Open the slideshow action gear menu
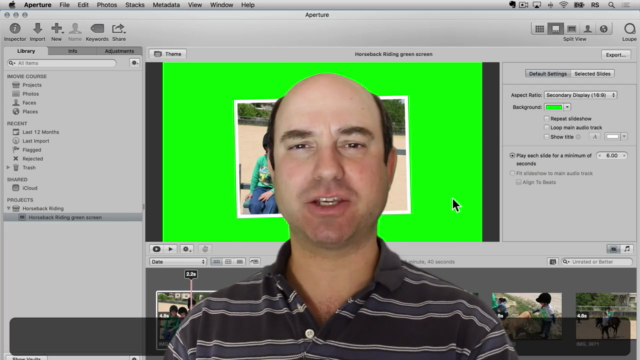 click(x=187, y=249)
